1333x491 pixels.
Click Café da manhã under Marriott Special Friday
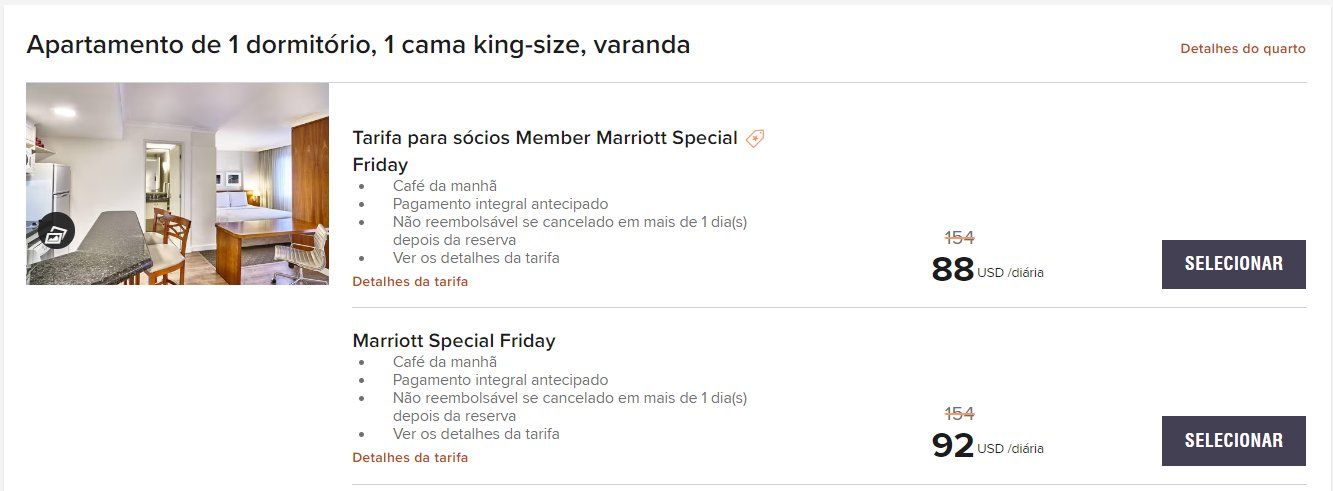(x=445, y=362)
